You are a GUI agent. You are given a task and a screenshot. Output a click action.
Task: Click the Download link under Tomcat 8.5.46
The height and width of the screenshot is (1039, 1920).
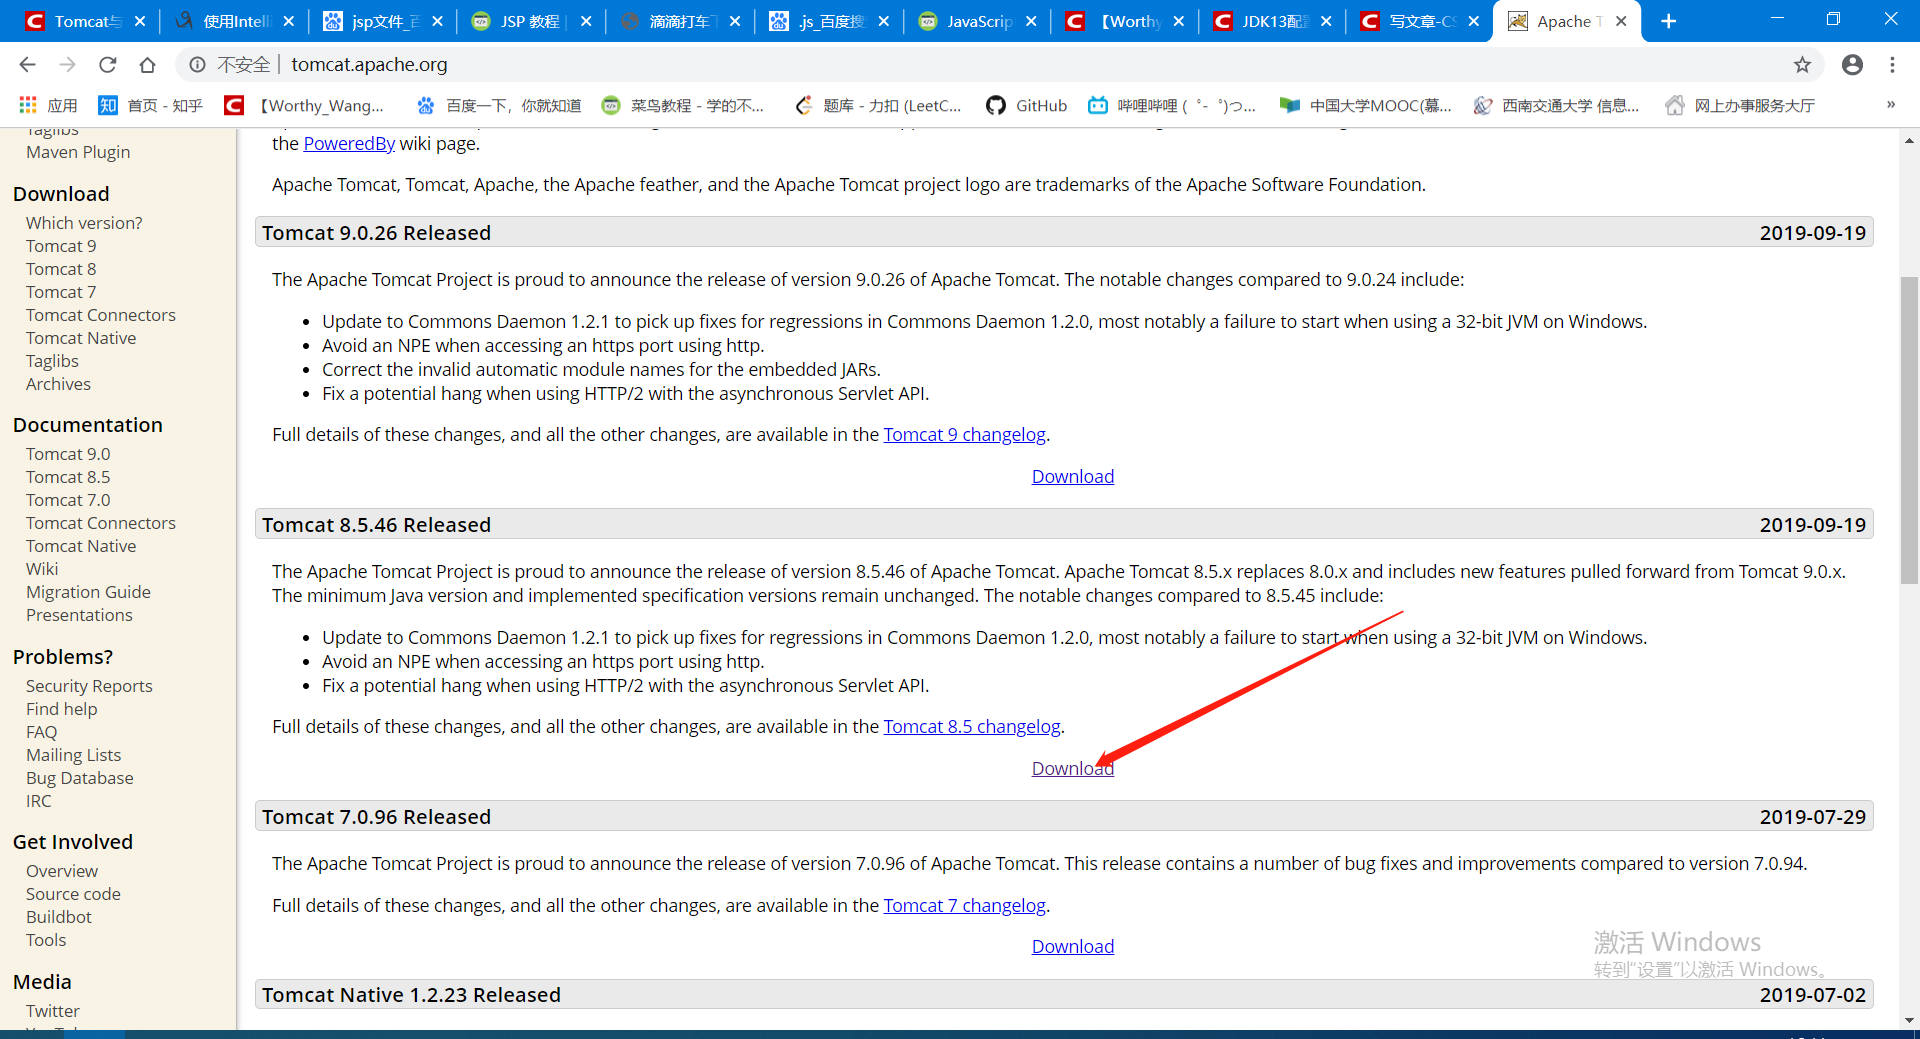[x=1073, y=769]
